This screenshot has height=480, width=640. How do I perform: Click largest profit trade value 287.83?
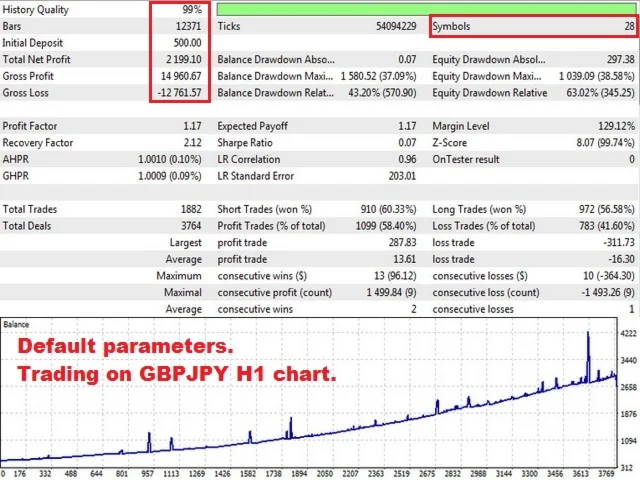pyautogui.click(x=402, y=243)
